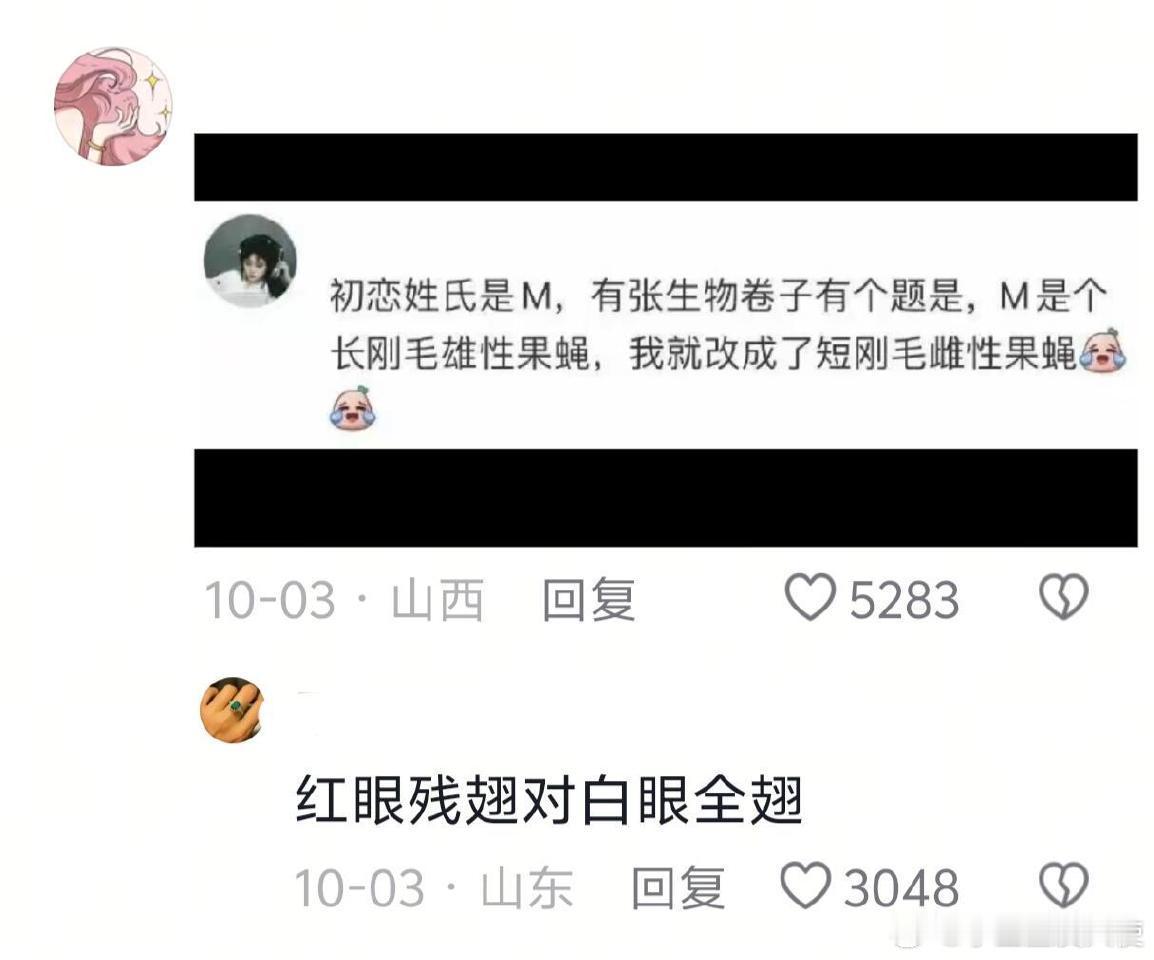Reply to the Shanxi comment (回复)
The height and width of the screenshot is (960, 1154).
click(589, 599)
